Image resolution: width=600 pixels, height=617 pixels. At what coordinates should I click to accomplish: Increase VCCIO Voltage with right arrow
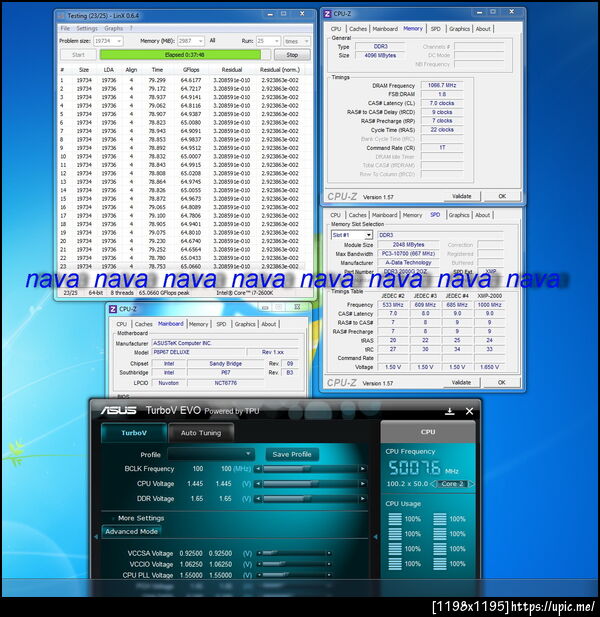(329, 564)
